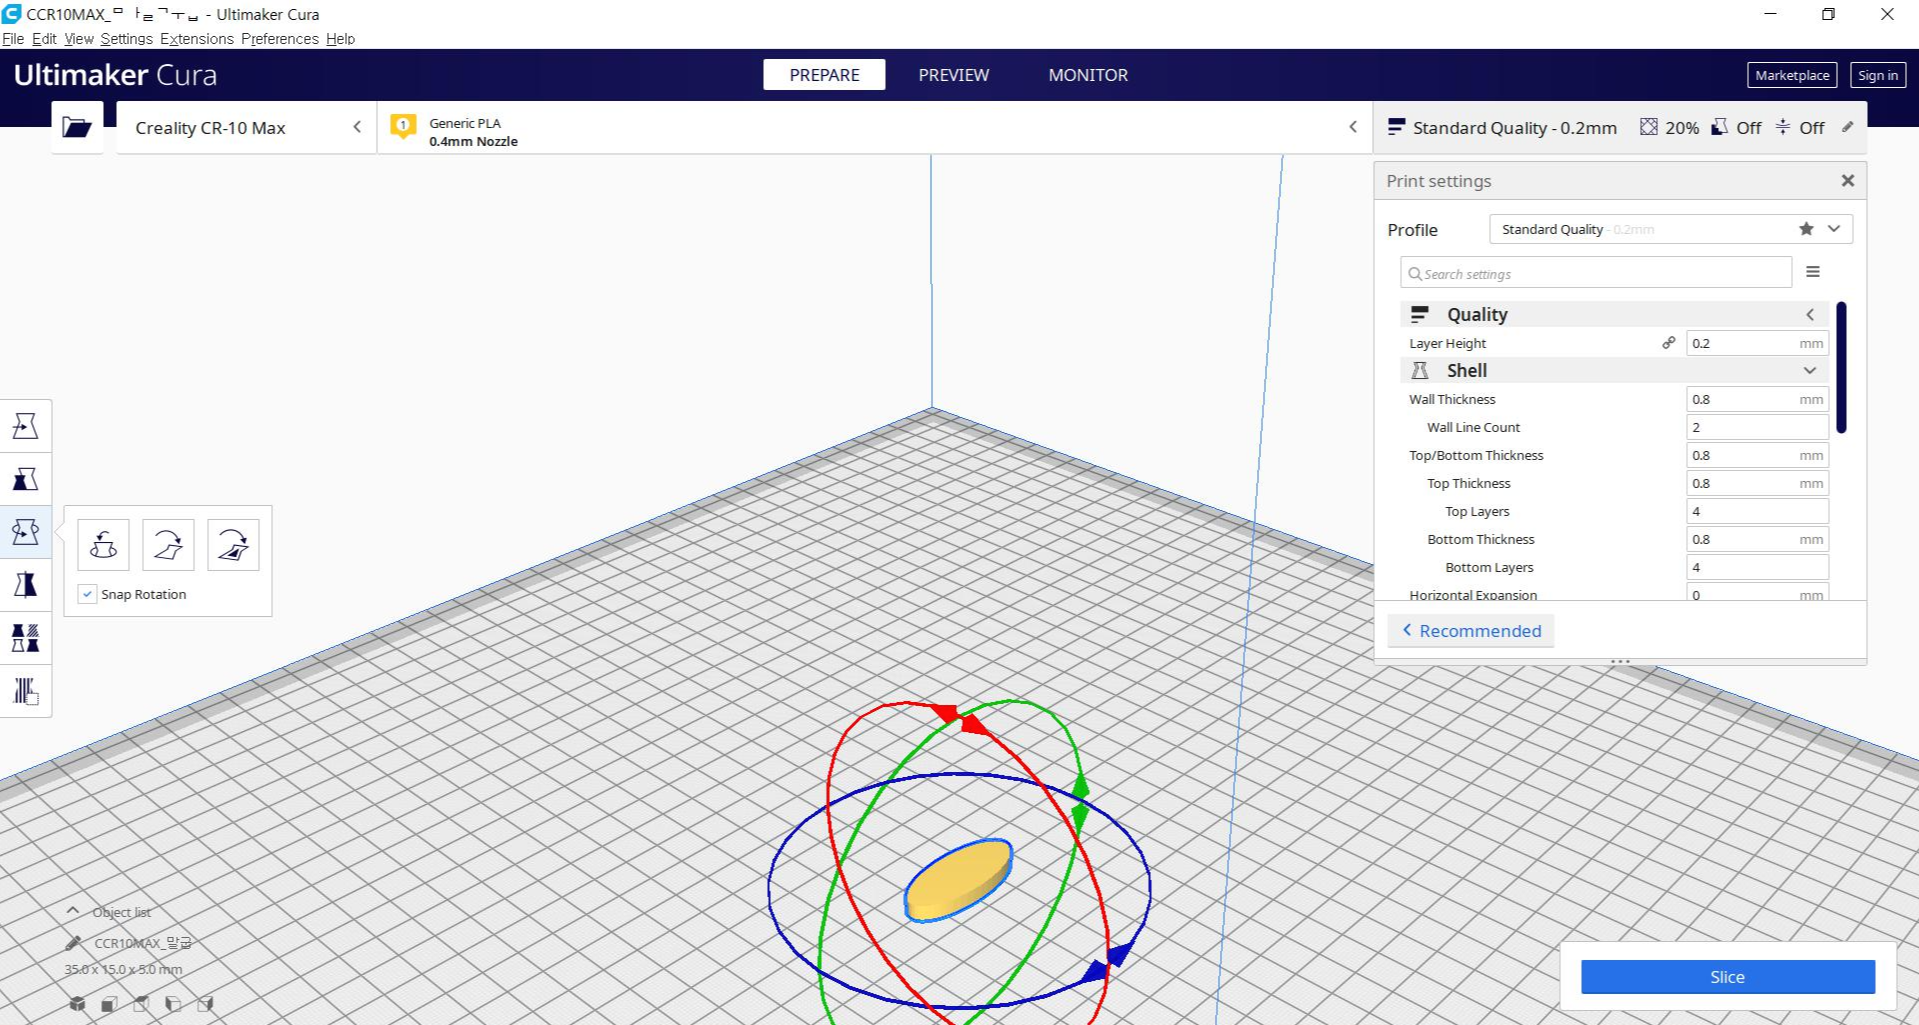The height and width of the screenshot is (1025, 1919).
Task: Open the Marketplace
Action: (x=1792, y=75)
